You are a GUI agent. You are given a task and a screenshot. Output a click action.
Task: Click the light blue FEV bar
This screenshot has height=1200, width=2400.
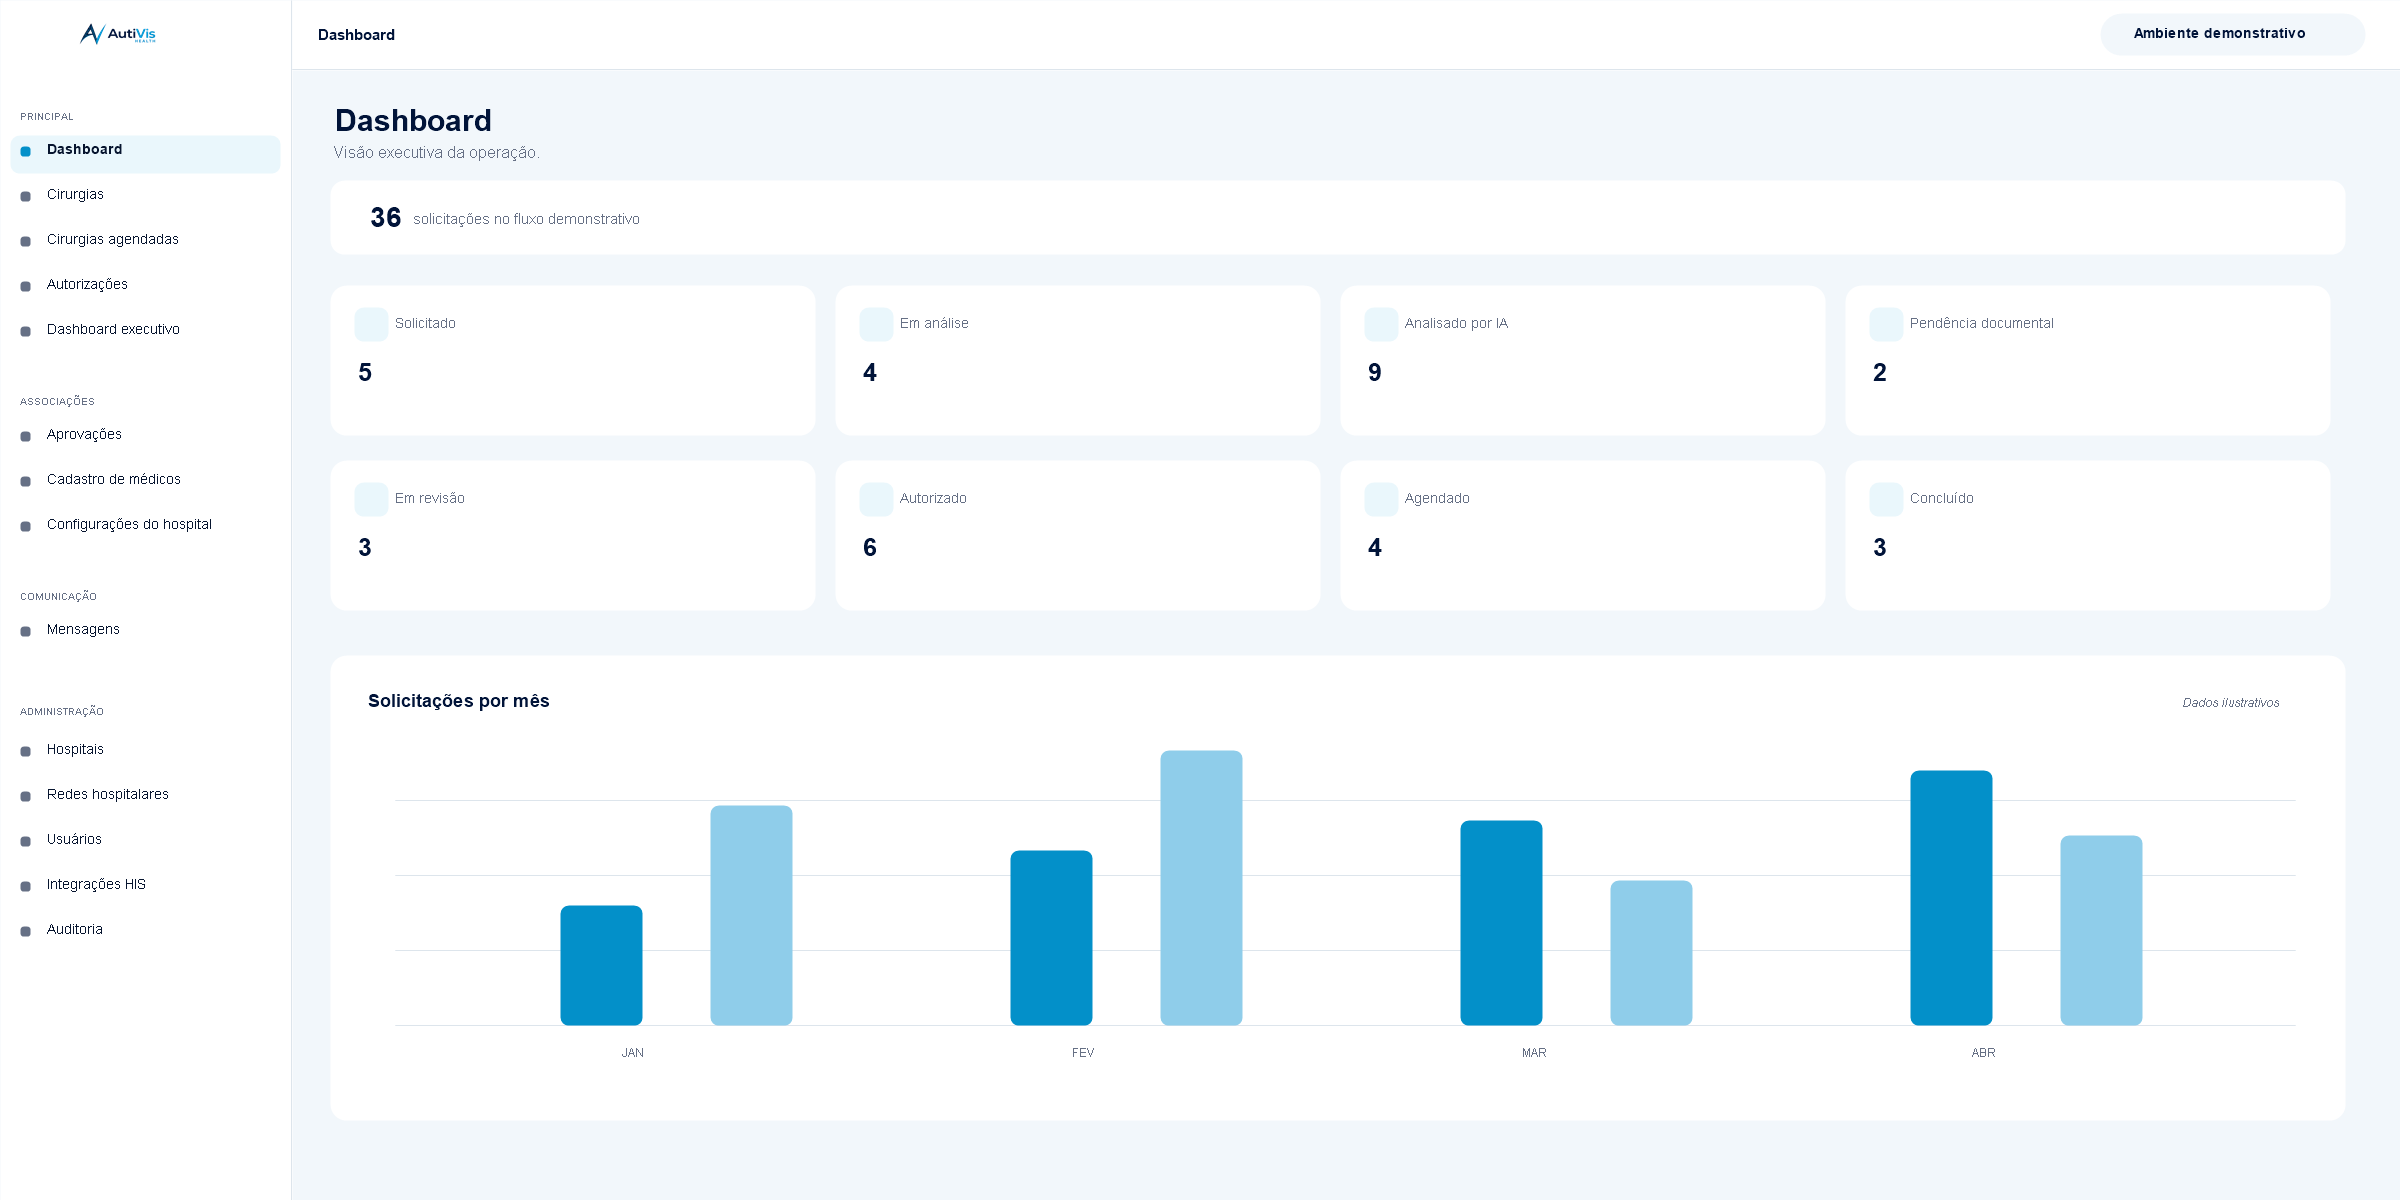coord(1201,888)
